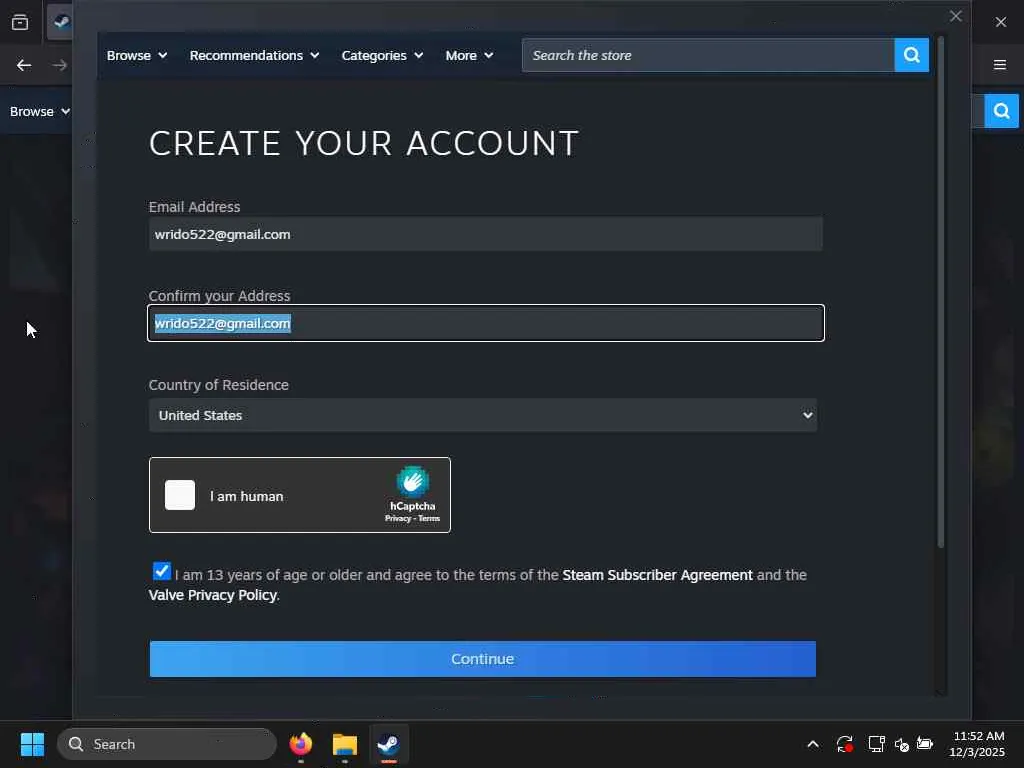Check the 'I am human' captcha box

point(180,495)
